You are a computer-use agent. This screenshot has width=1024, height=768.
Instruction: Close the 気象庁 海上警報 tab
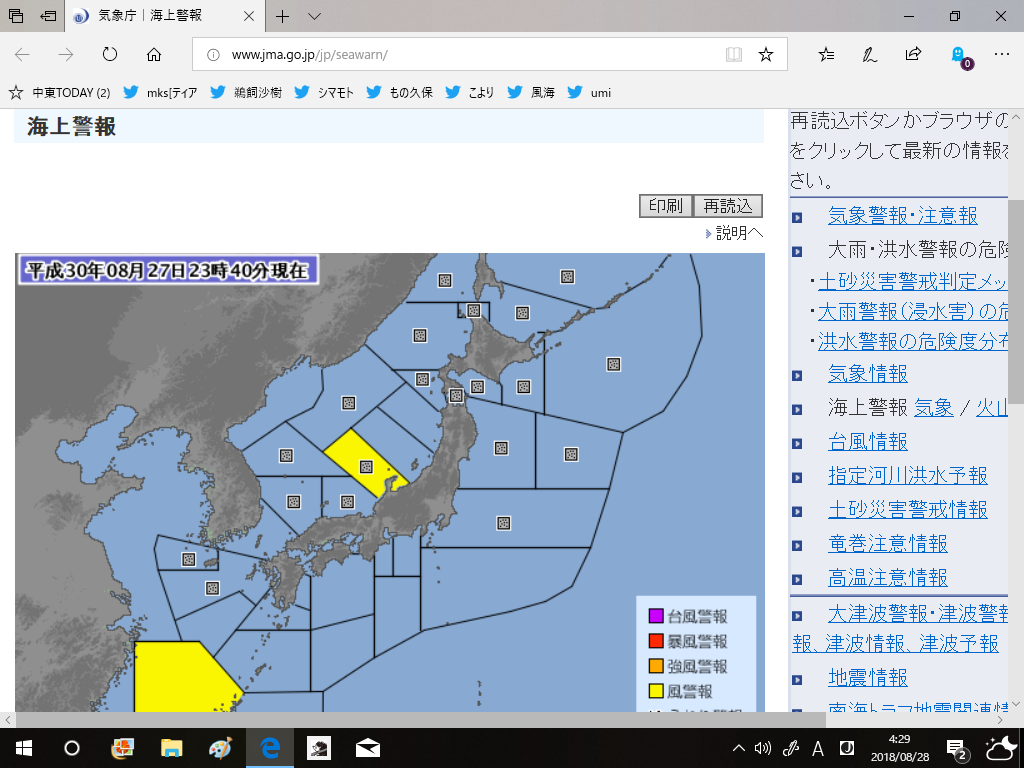pyautogui.click(x=249, y=16)
